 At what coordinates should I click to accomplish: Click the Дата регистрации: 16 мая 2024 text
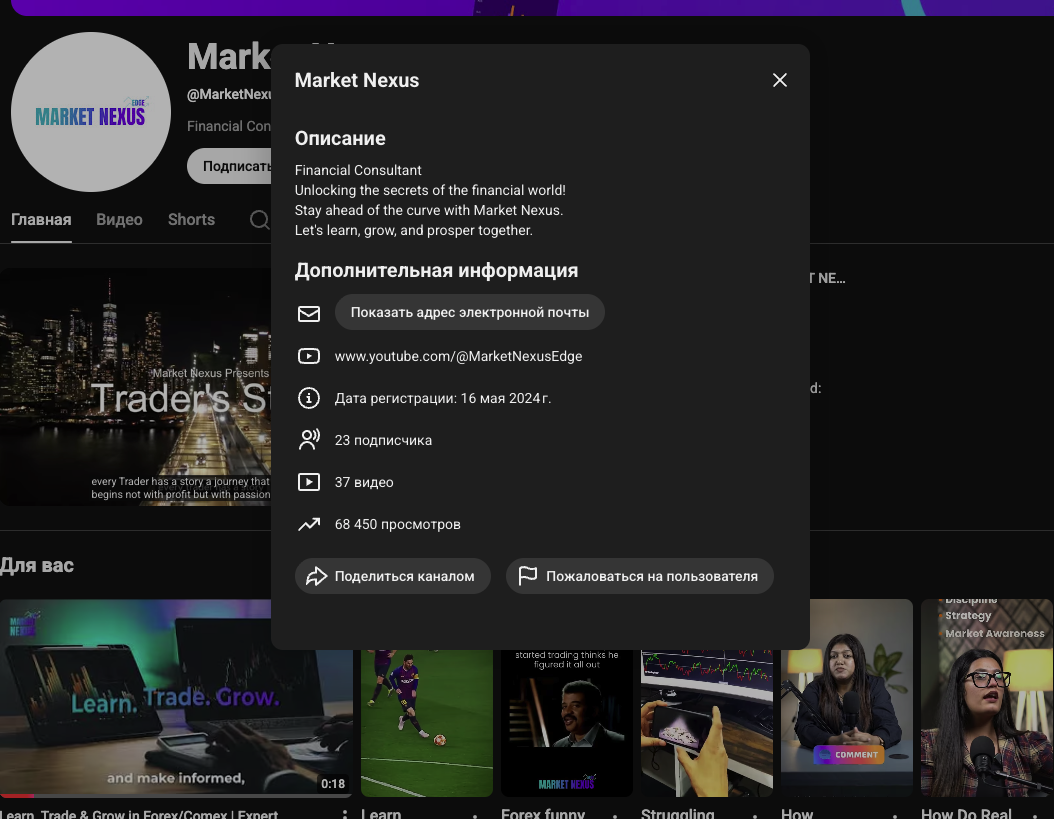[x=443, y=398]
